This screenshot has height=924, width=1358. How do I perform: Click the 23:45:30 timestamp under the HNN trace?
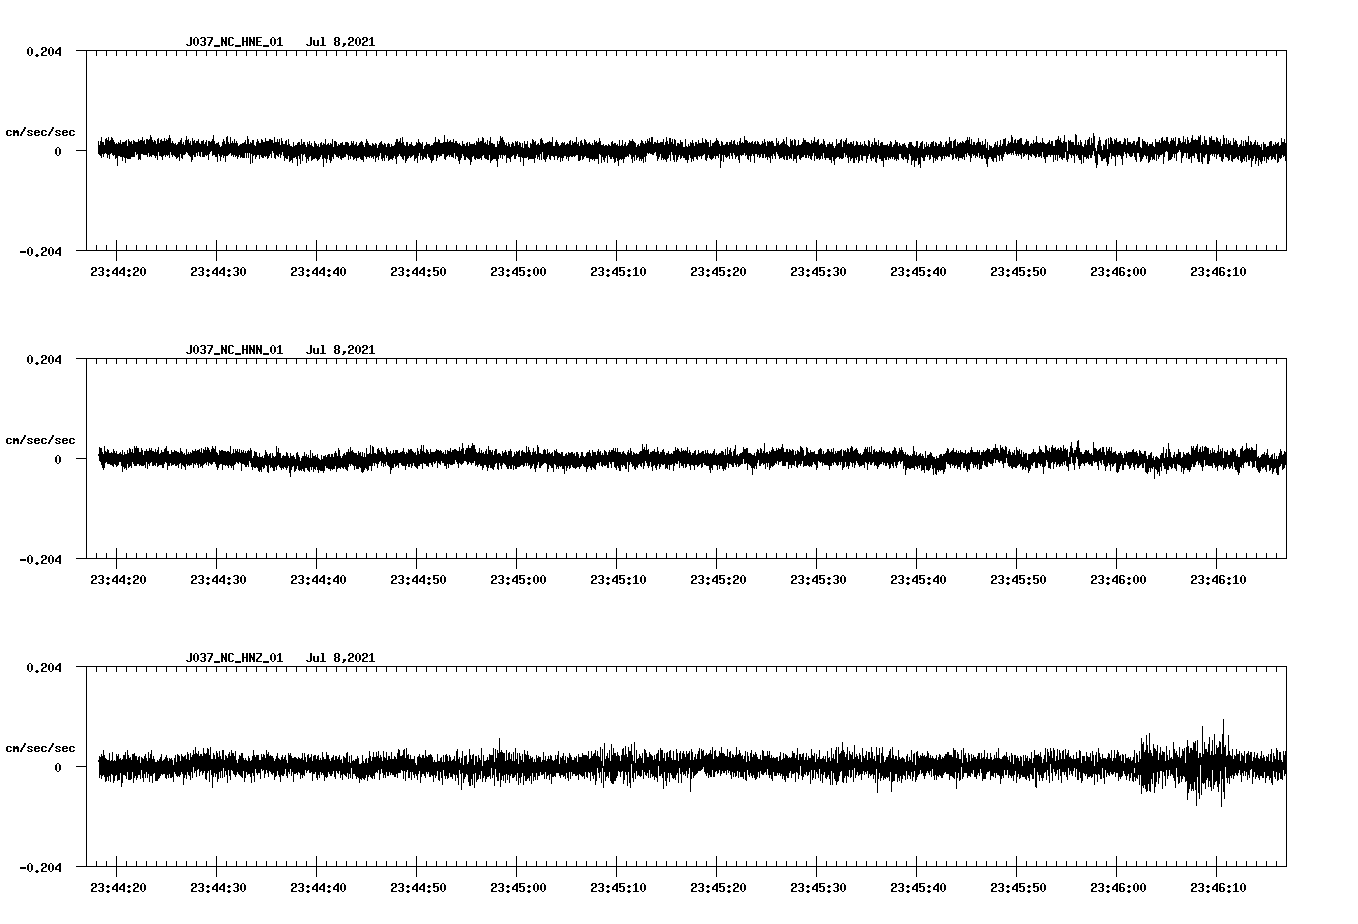(x=817, y=577)
